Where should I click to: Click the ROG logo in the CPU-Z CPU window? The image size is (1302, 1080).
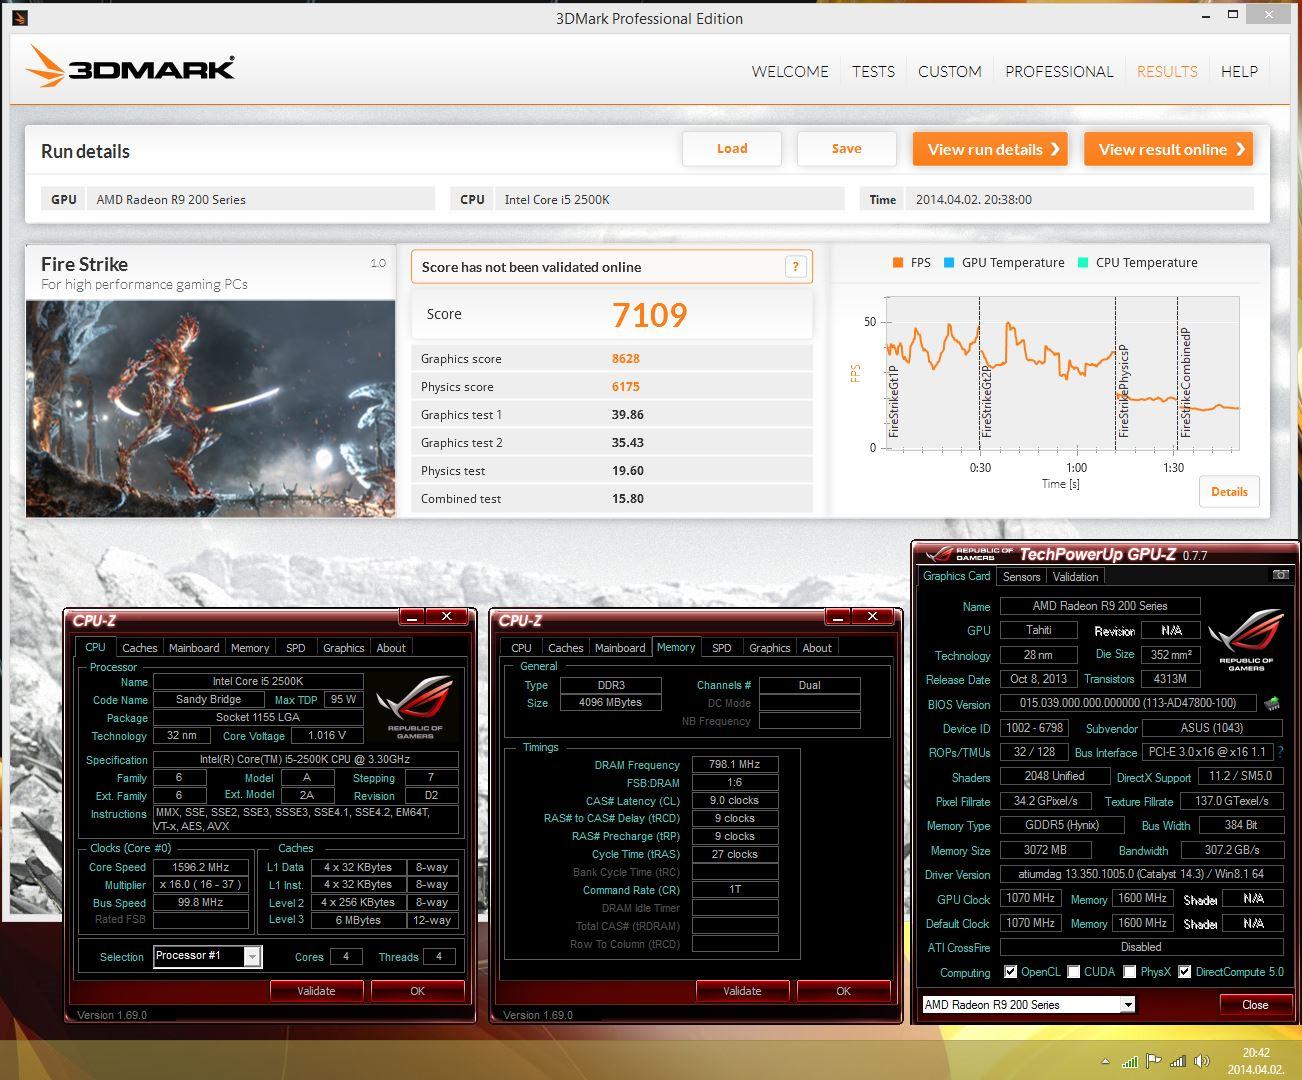point(415,707)
